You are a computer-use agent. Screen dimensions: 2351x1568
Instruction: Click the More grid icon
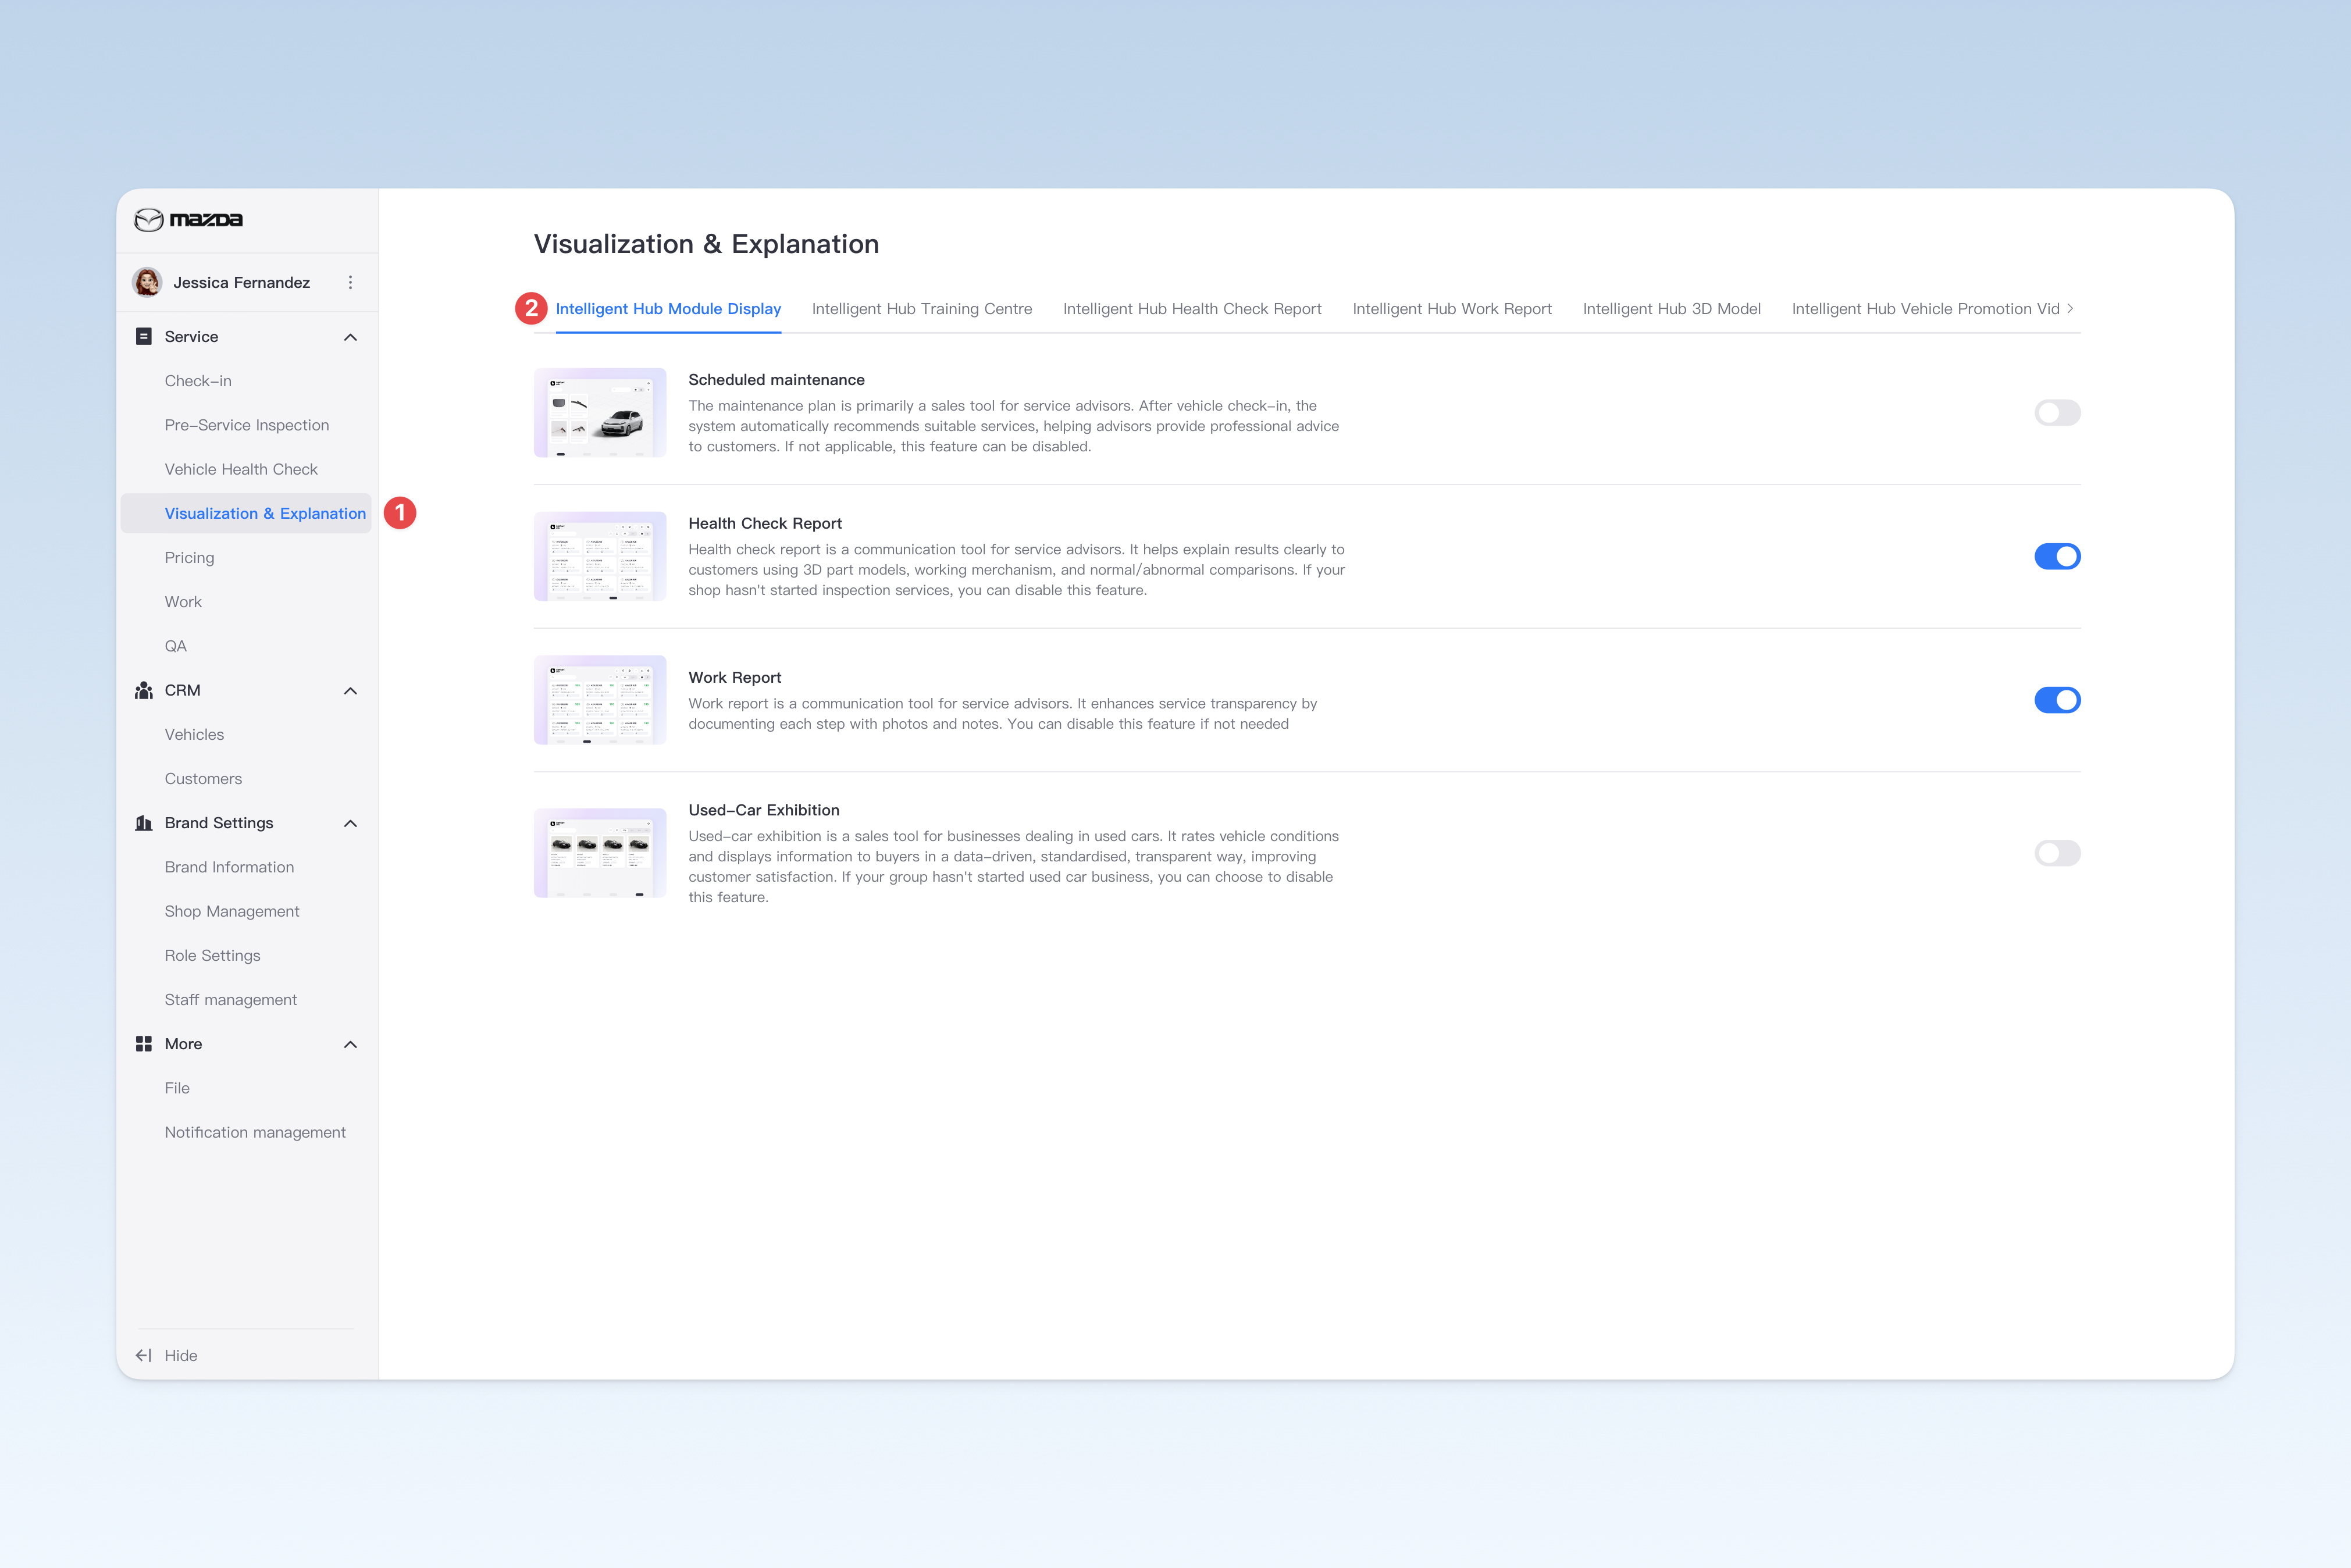tap(144, 1044)
